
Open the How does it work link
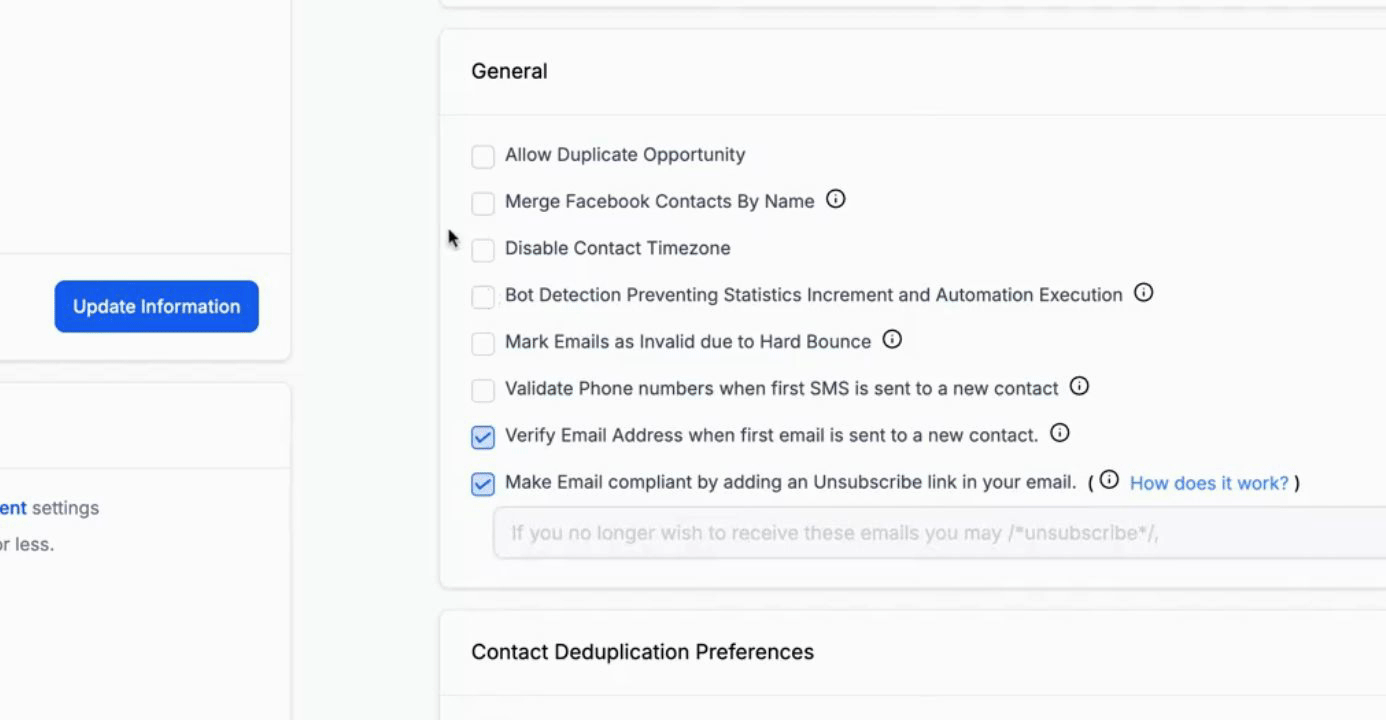(1208, 483)
